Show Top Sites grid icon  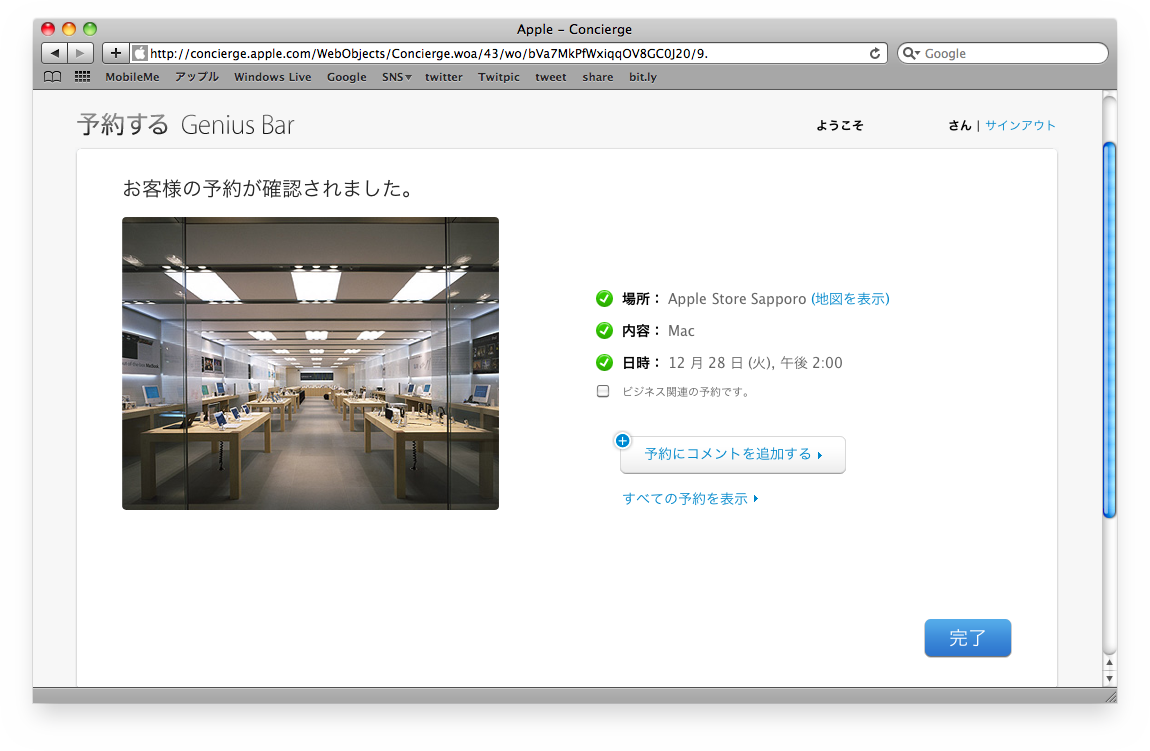(82, 77)
